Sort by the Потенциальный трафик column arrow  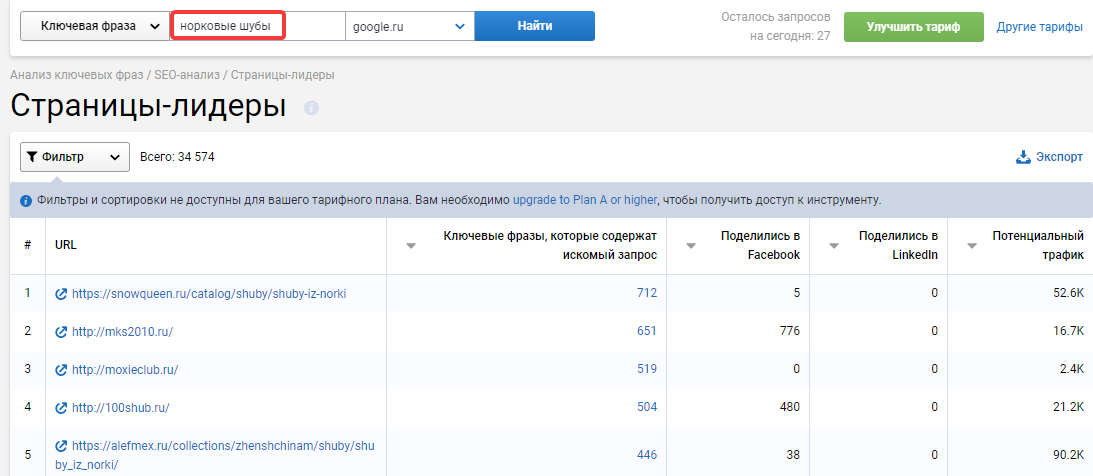972,245
